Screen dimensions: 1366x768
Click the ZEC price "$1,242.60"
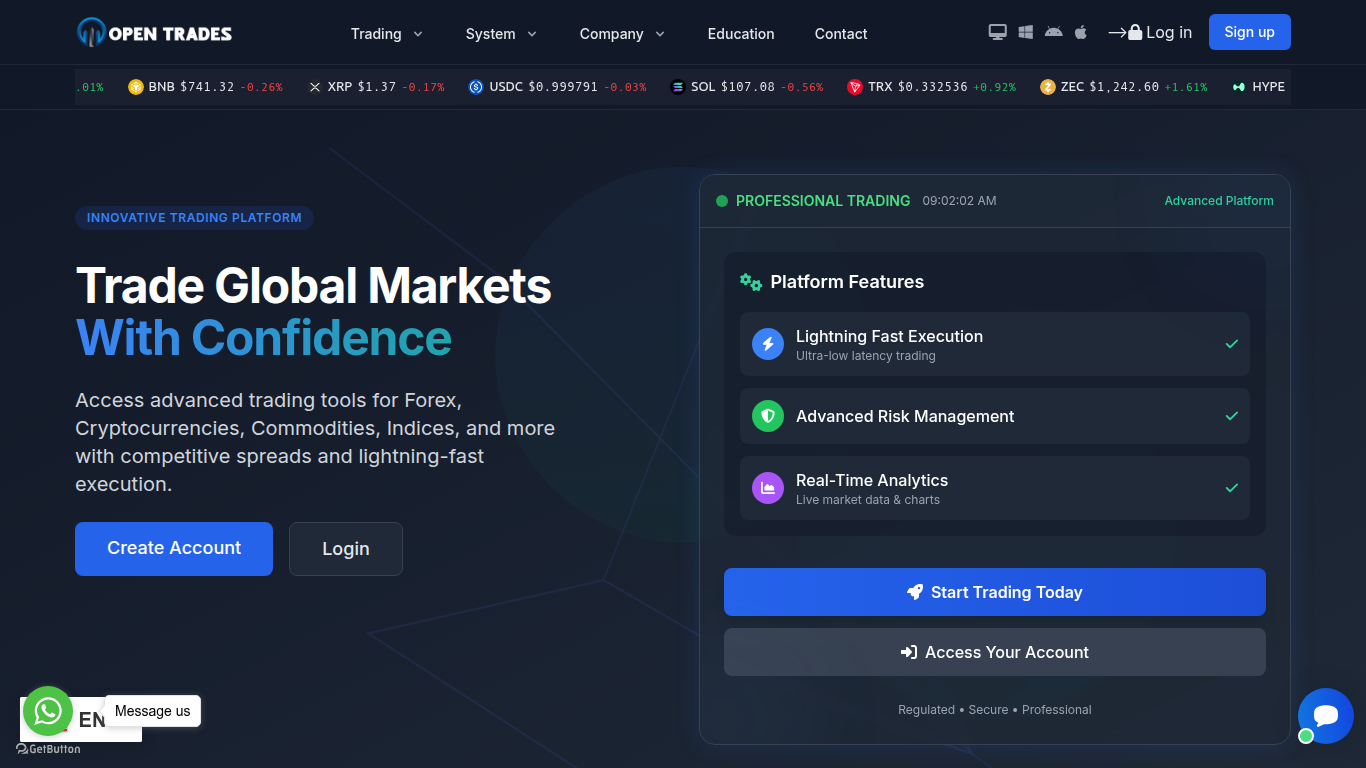point(1124,87)
